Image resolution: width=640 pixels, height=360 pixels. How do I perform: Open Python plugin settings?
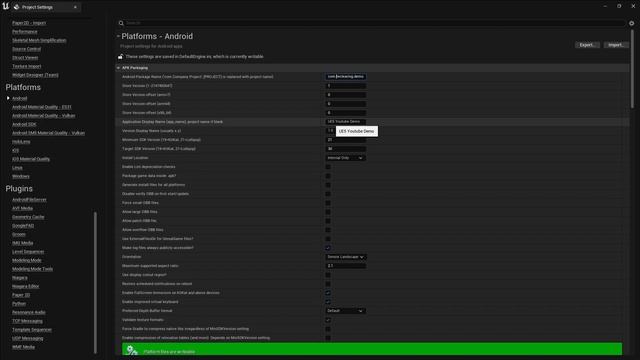19,304
